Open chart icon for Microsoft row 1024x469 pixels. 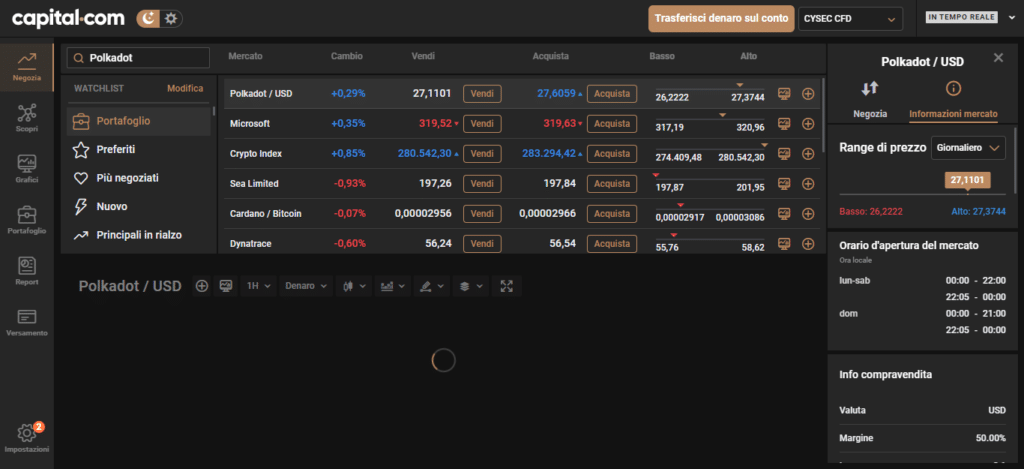[784, 123]
